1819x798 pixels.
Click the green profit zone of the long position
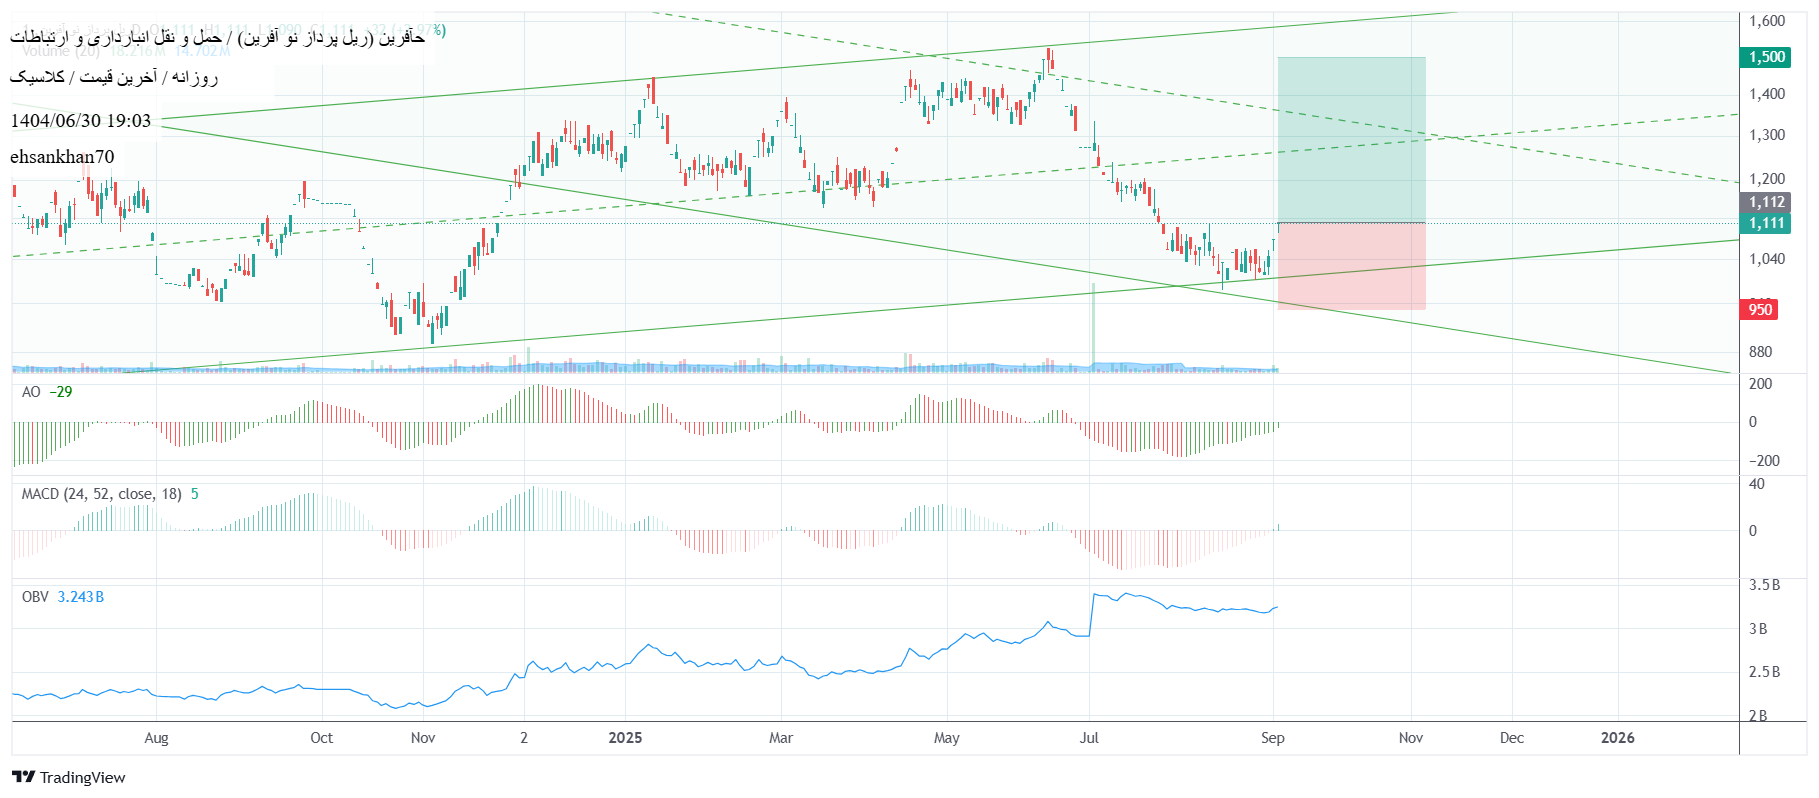tap(1350, 140)
